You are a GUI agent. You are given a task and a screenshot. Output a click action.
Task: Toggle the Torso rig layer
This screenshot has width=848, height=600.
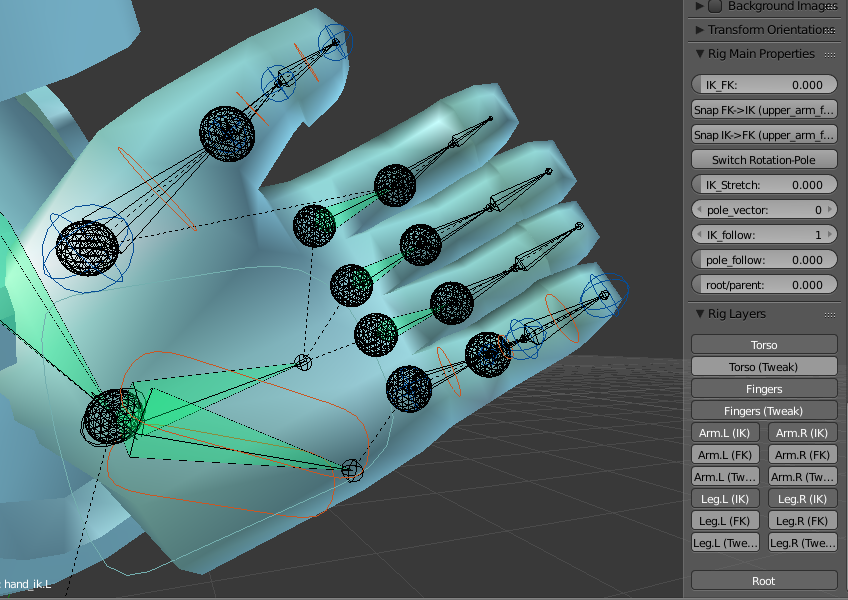point(764,345)
